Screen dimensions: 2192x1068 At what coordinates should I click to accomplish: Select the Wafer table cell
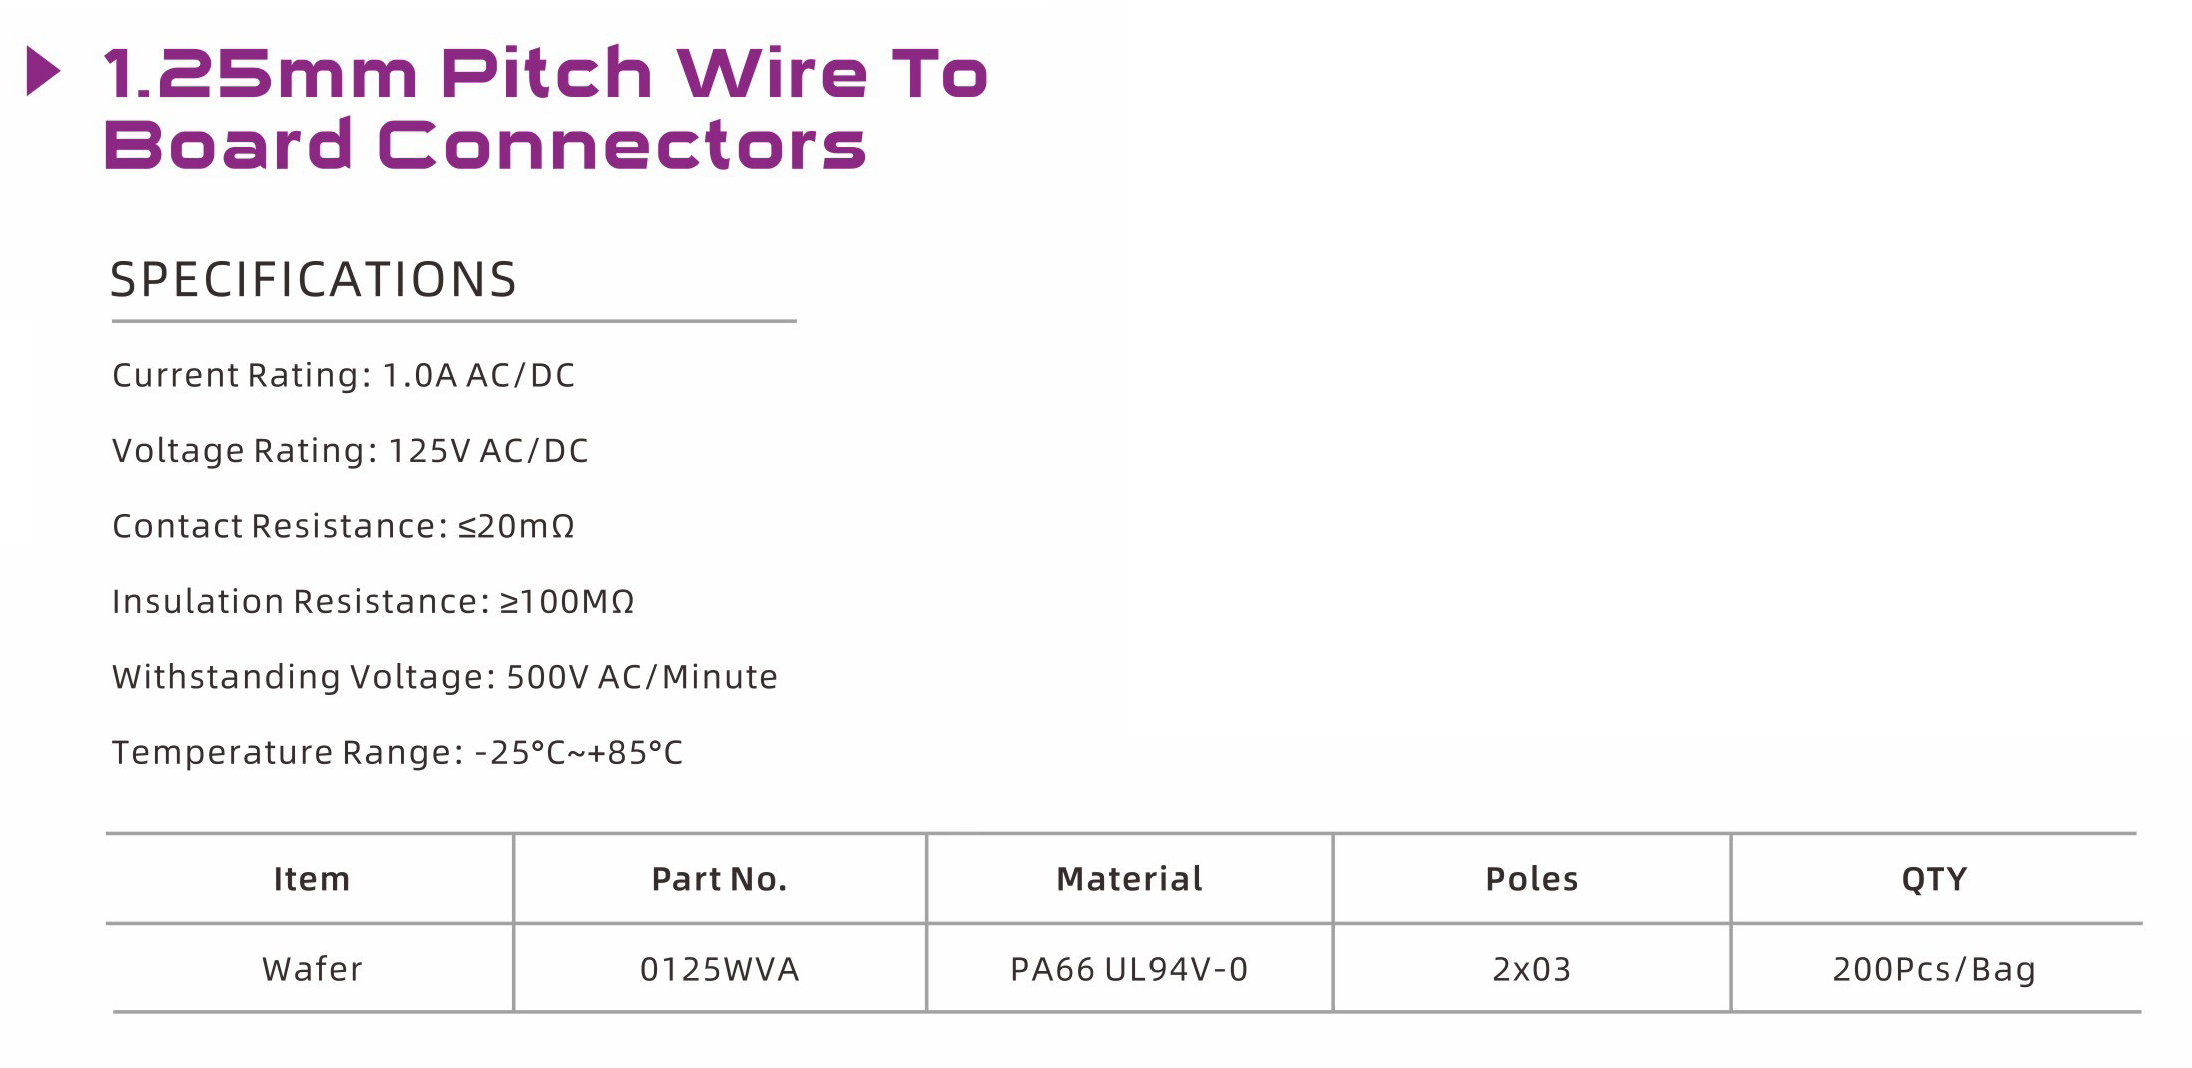point(312,969)
